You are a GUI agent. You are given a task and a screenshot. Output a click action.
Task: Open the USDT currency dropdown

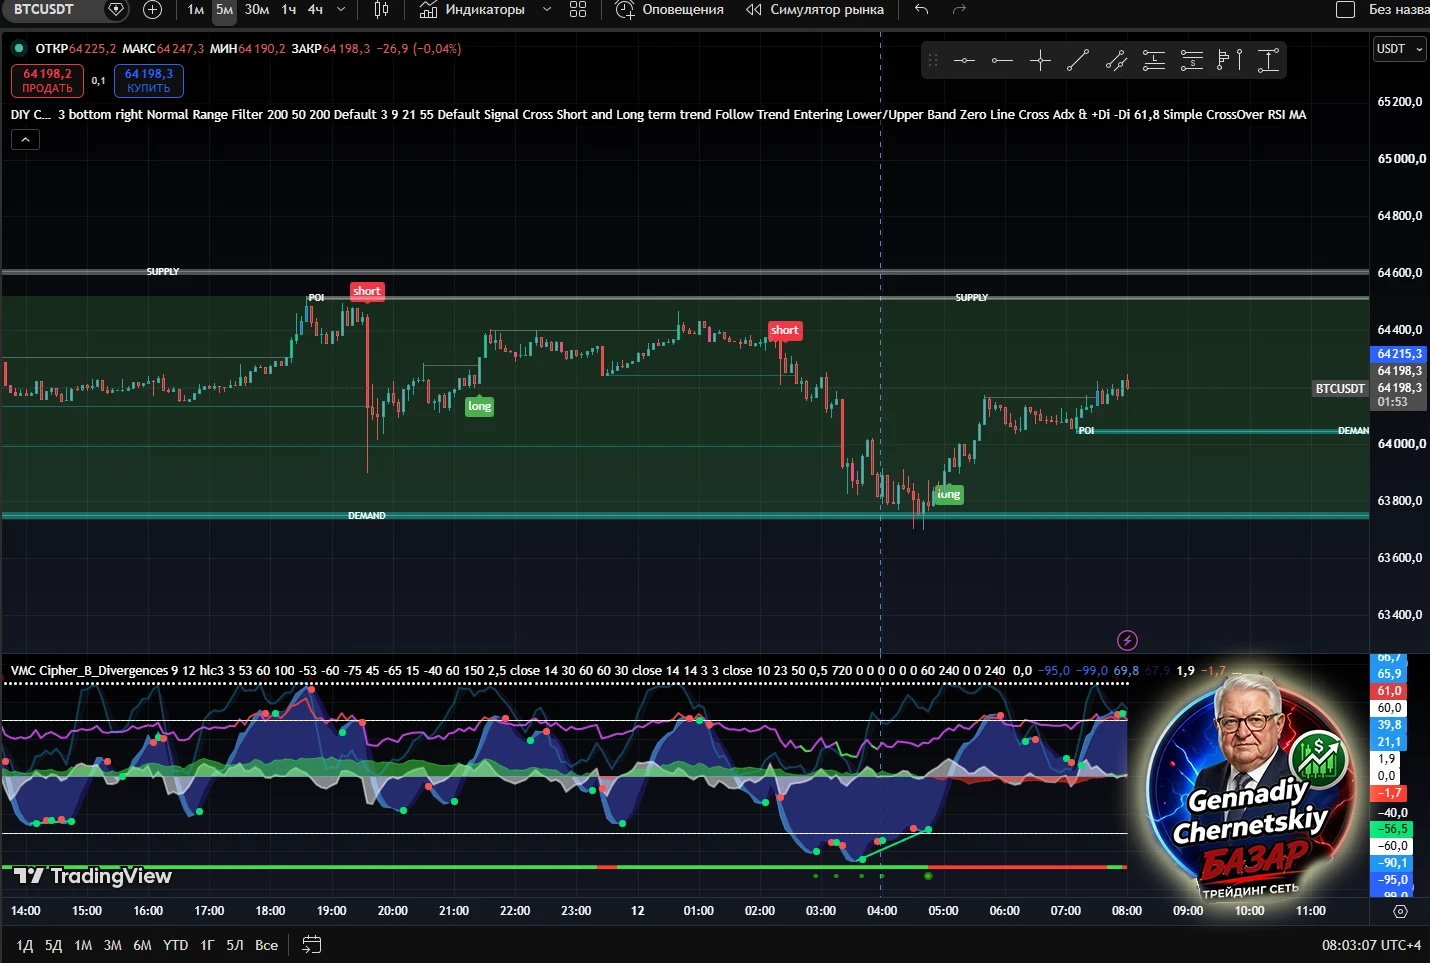click(x=1399, y=49)
